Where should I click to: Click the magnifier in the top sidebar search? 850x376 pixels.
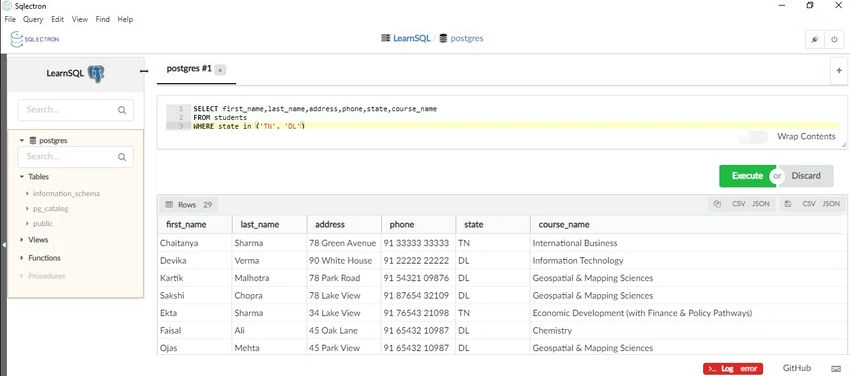pos(122,110)
